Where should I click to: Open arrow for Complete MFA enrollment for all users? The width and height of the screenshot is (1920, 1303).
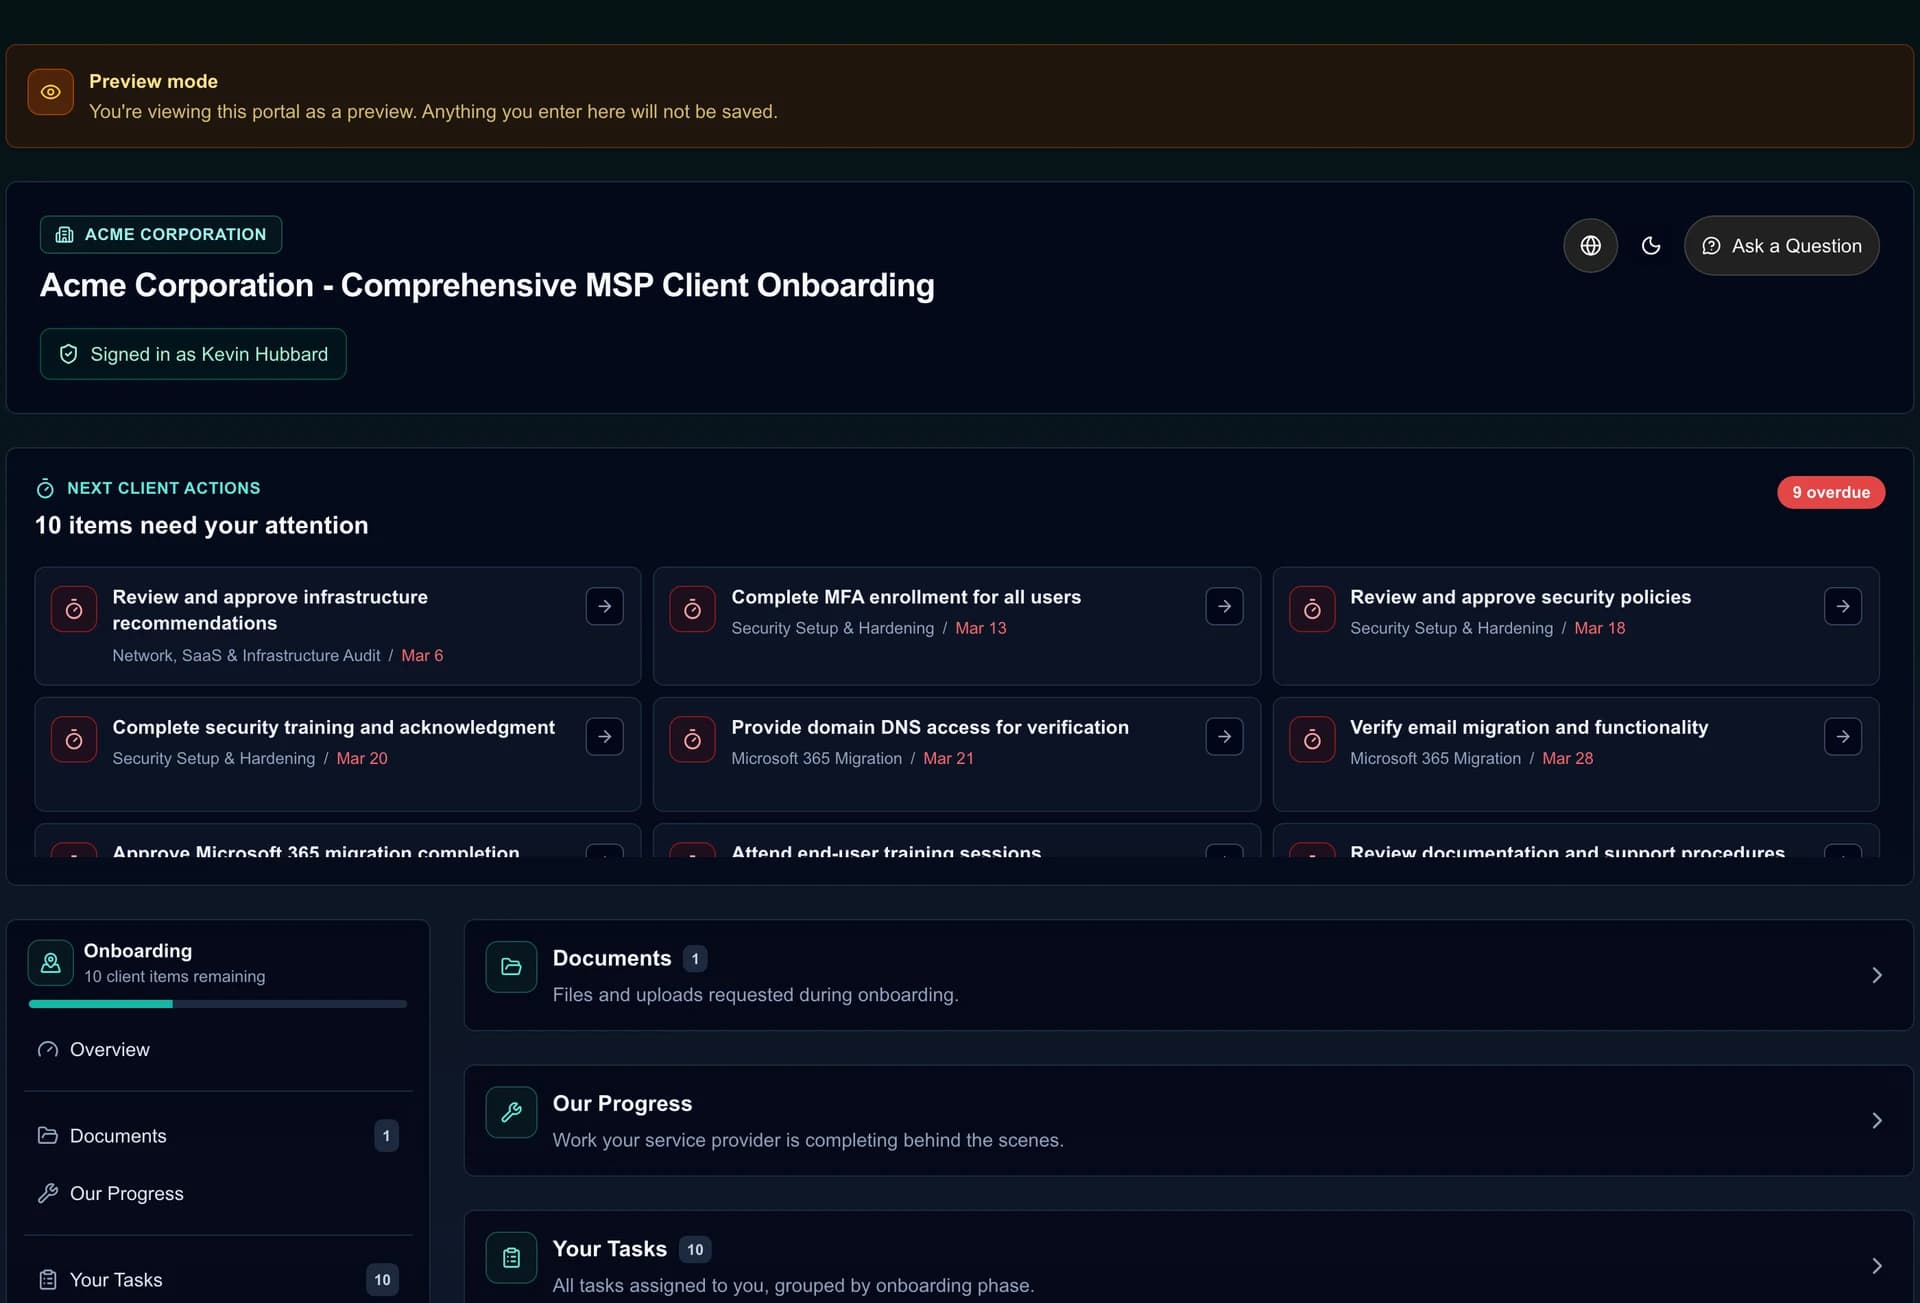coord(1224,606)
